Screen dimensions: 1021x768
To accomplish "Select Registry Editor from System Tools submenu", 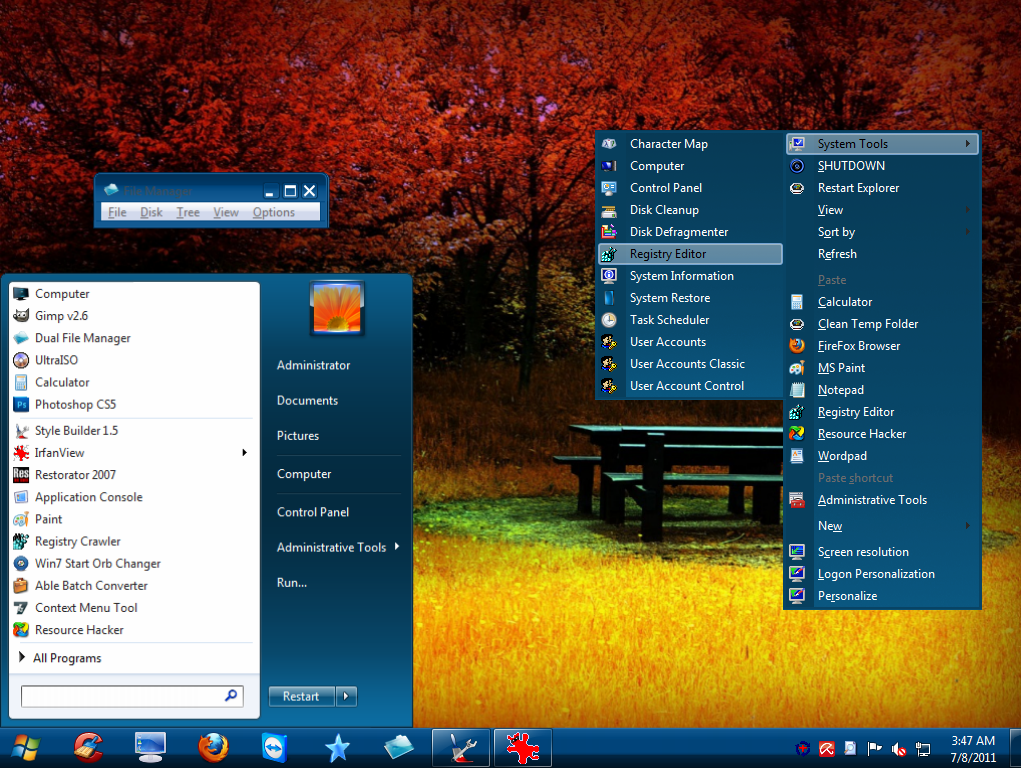I will coord(667,253).
